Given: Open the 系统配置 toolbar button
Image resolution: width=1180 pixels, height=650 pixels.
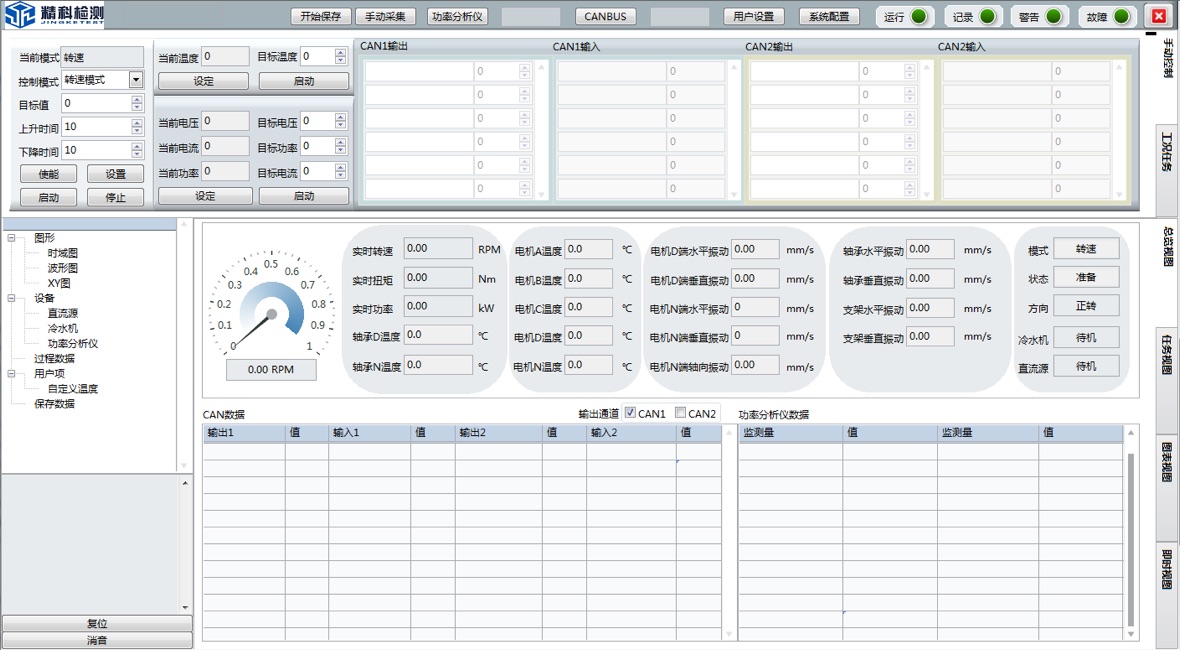Looking at the screenshot, I should pyautogui.click(x=829, y=16).
